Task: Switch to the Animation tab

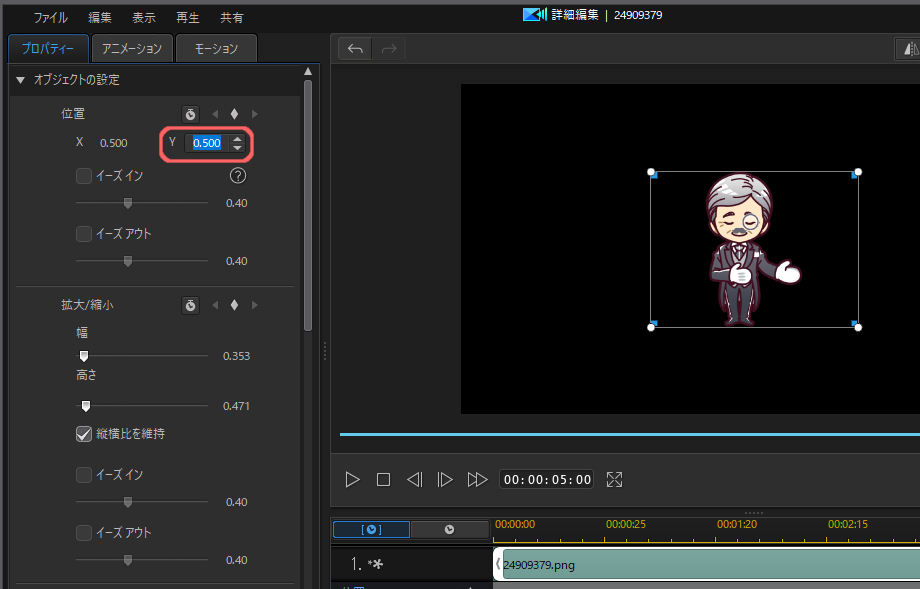Action: [x=132, y=48]
